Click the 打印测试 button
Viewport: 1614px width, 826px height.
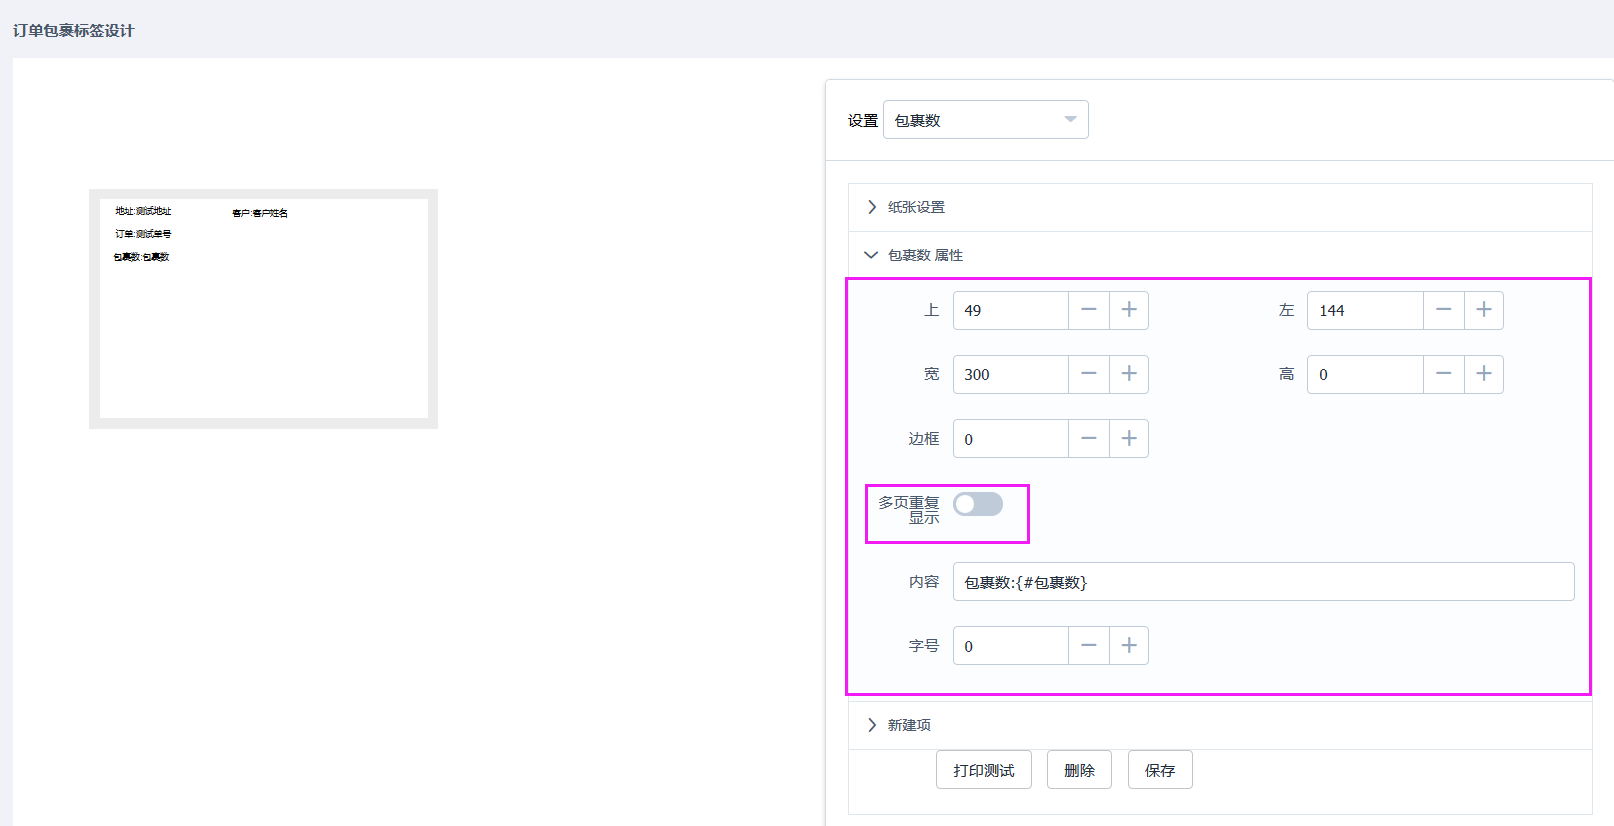coord(984,770)
